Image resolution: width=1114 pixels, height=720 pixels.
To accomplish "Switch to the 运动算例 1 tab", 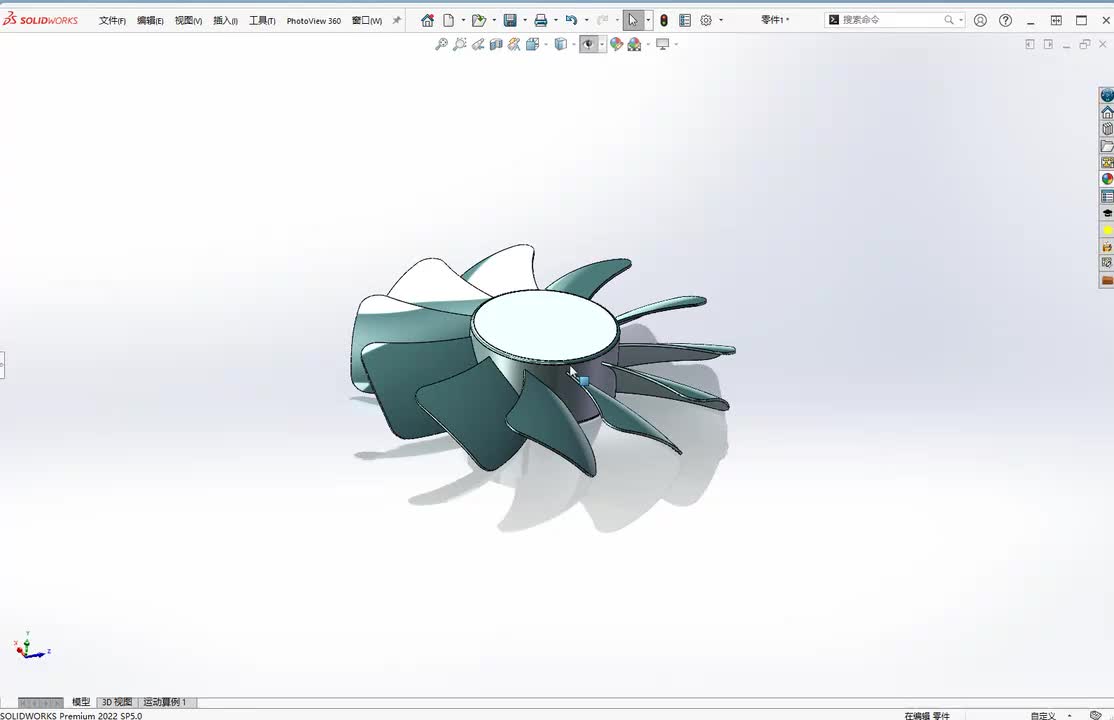I will coord(165,702).
